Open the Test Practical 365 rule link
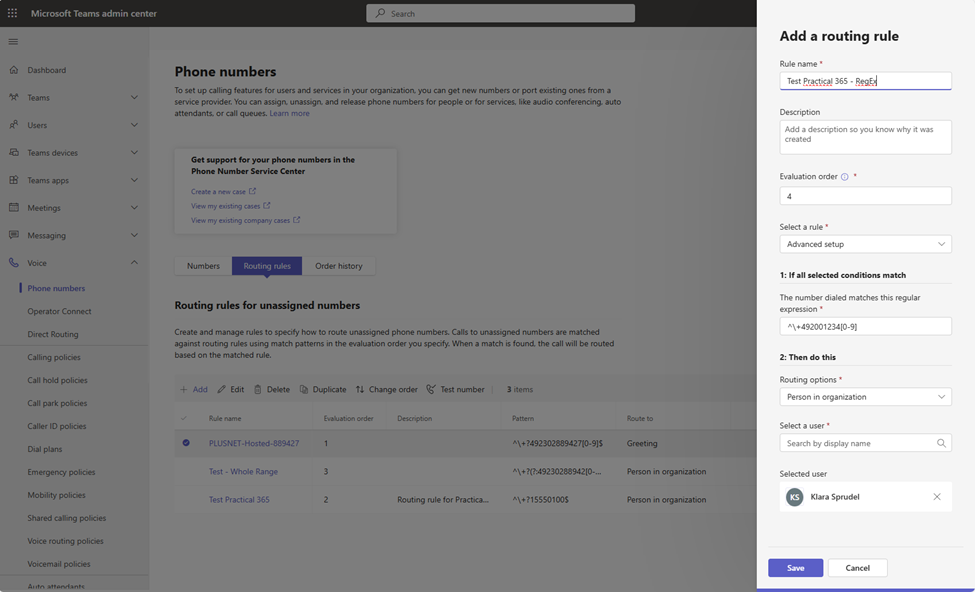Viewport: 975px width, 592px height. [x=239, y=499]
